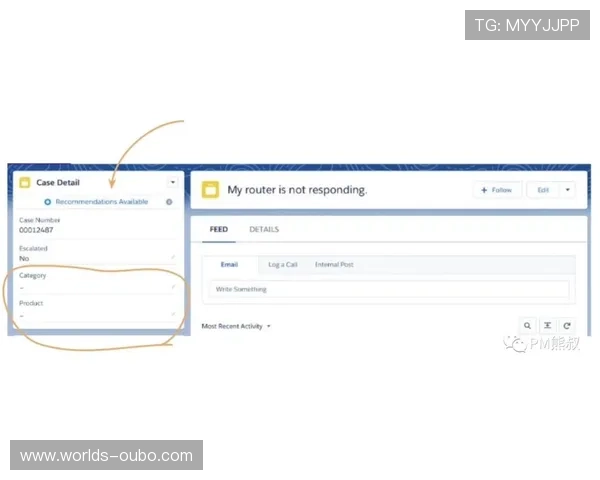Dismiss the Recommendations Available banner
The image size is (600, 480).
coord(169,202)
